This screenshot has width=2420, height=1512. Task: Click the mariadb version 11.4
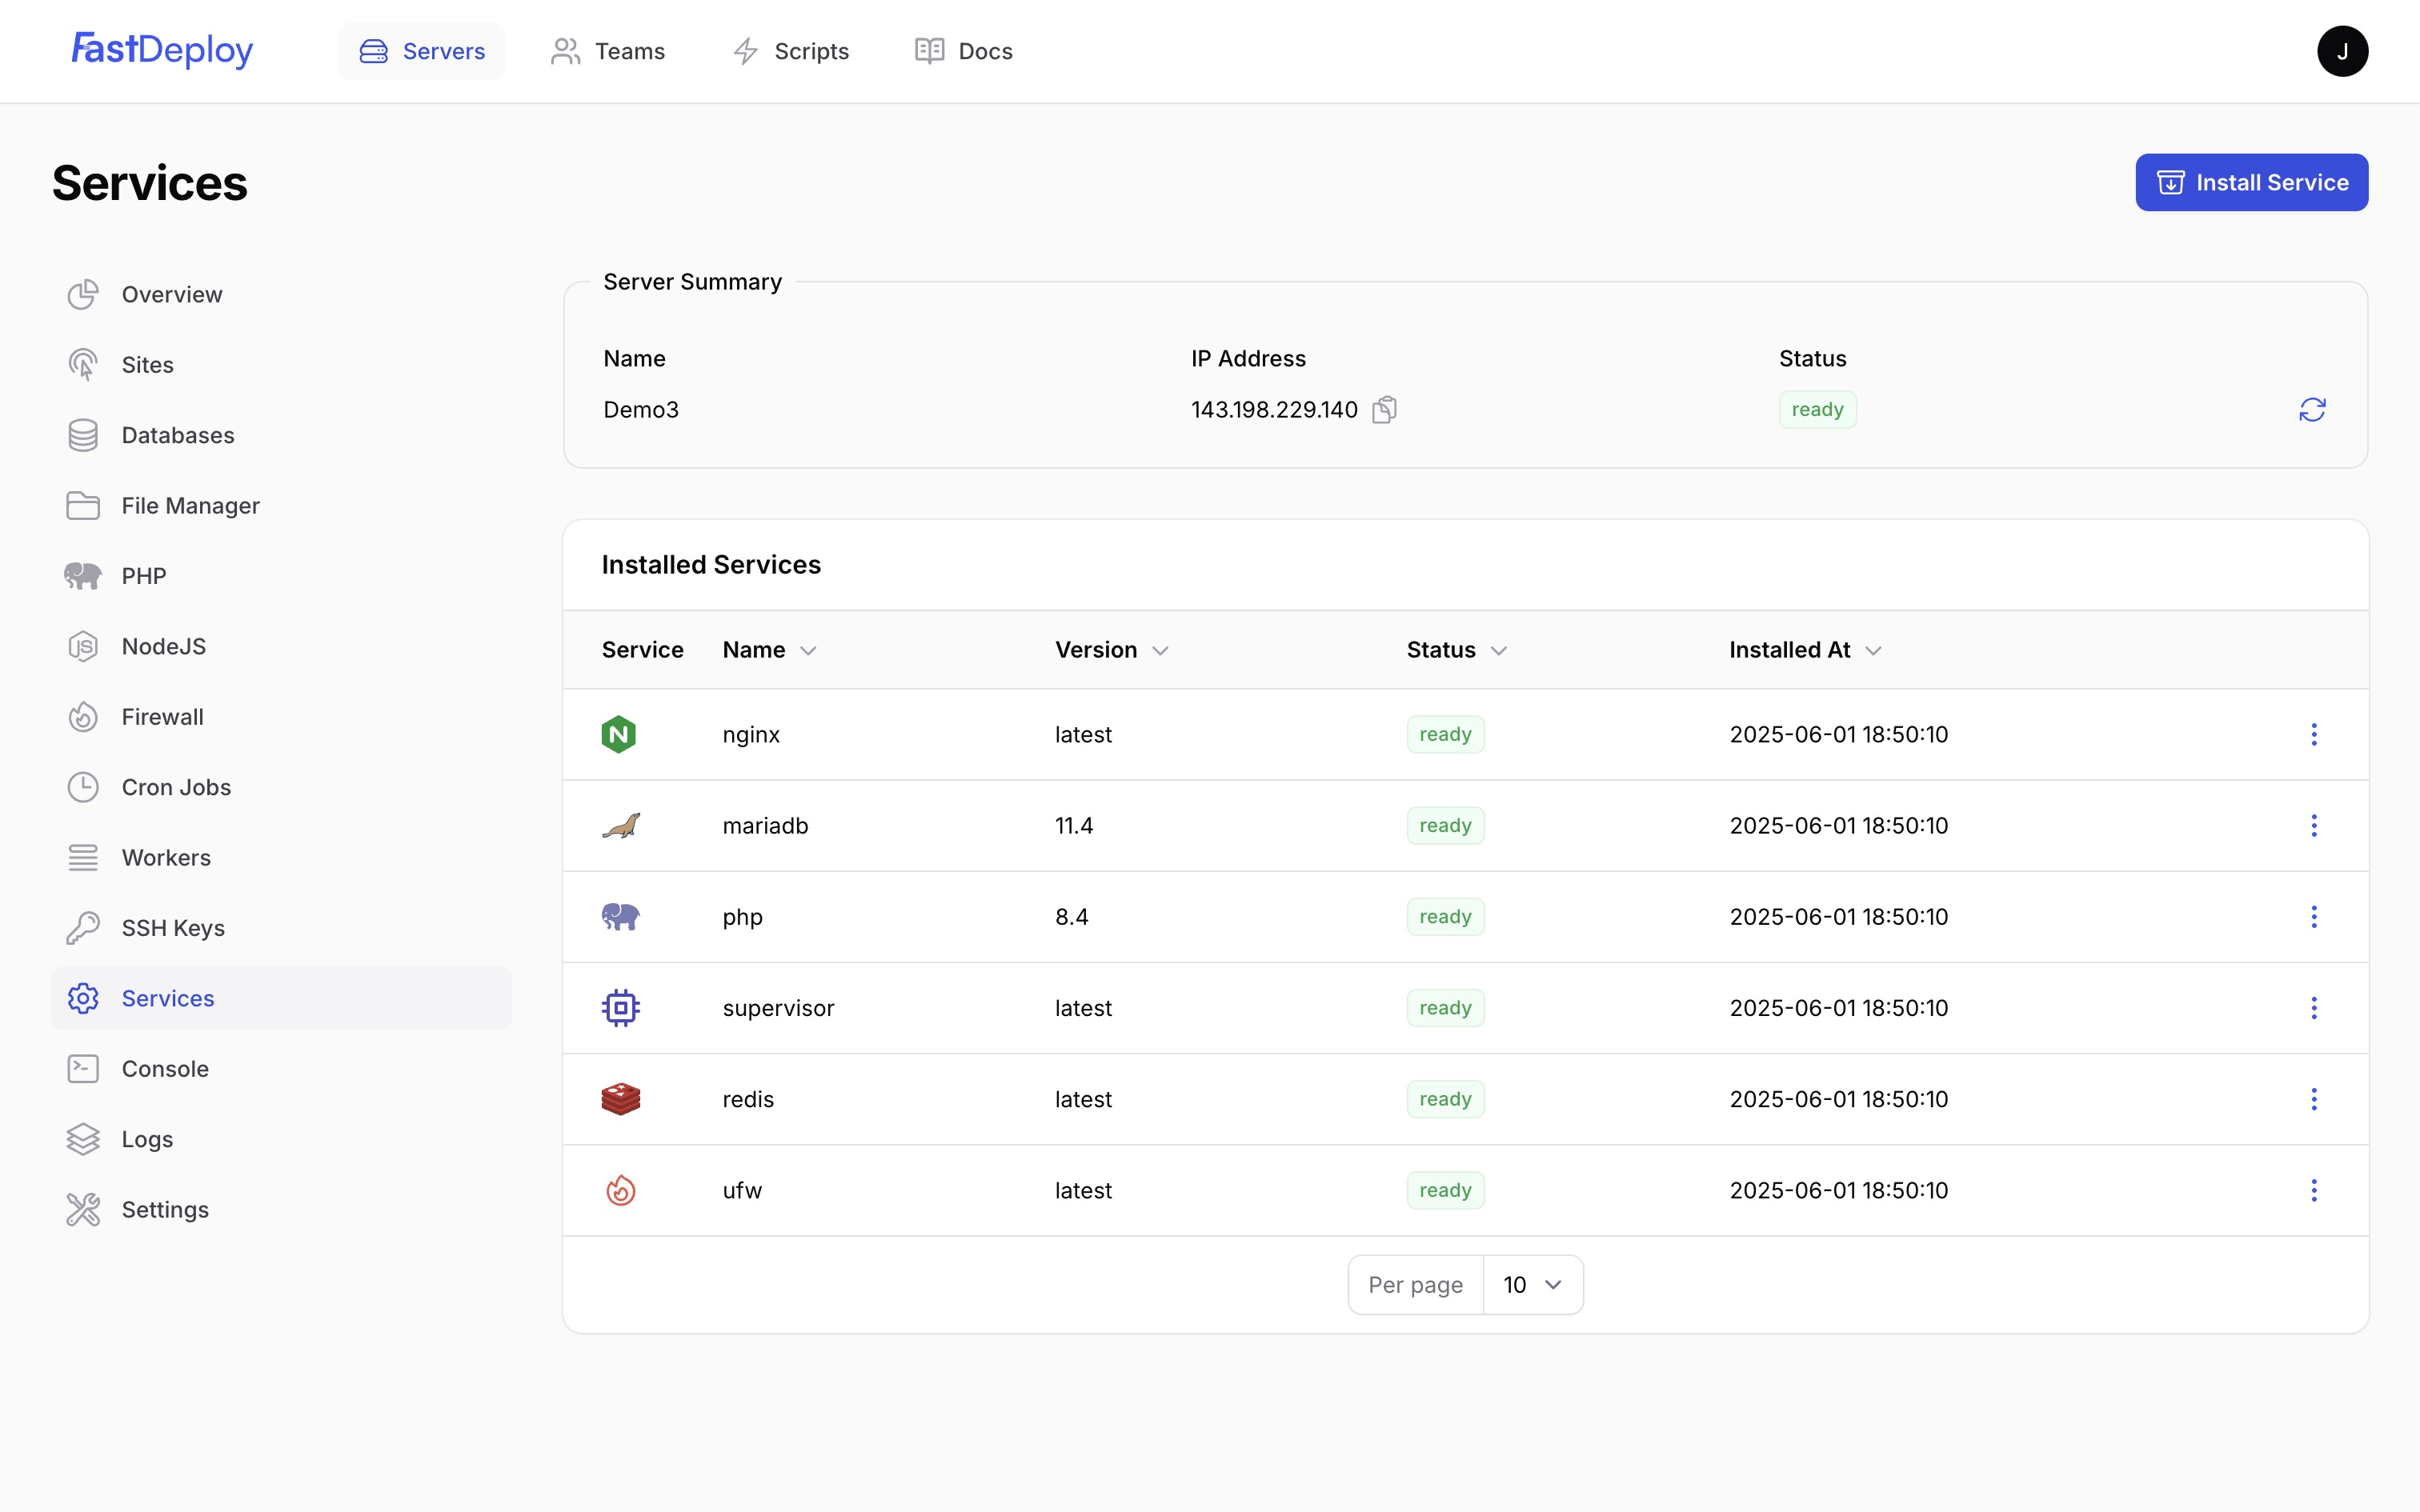click(x=1073, y=826)
